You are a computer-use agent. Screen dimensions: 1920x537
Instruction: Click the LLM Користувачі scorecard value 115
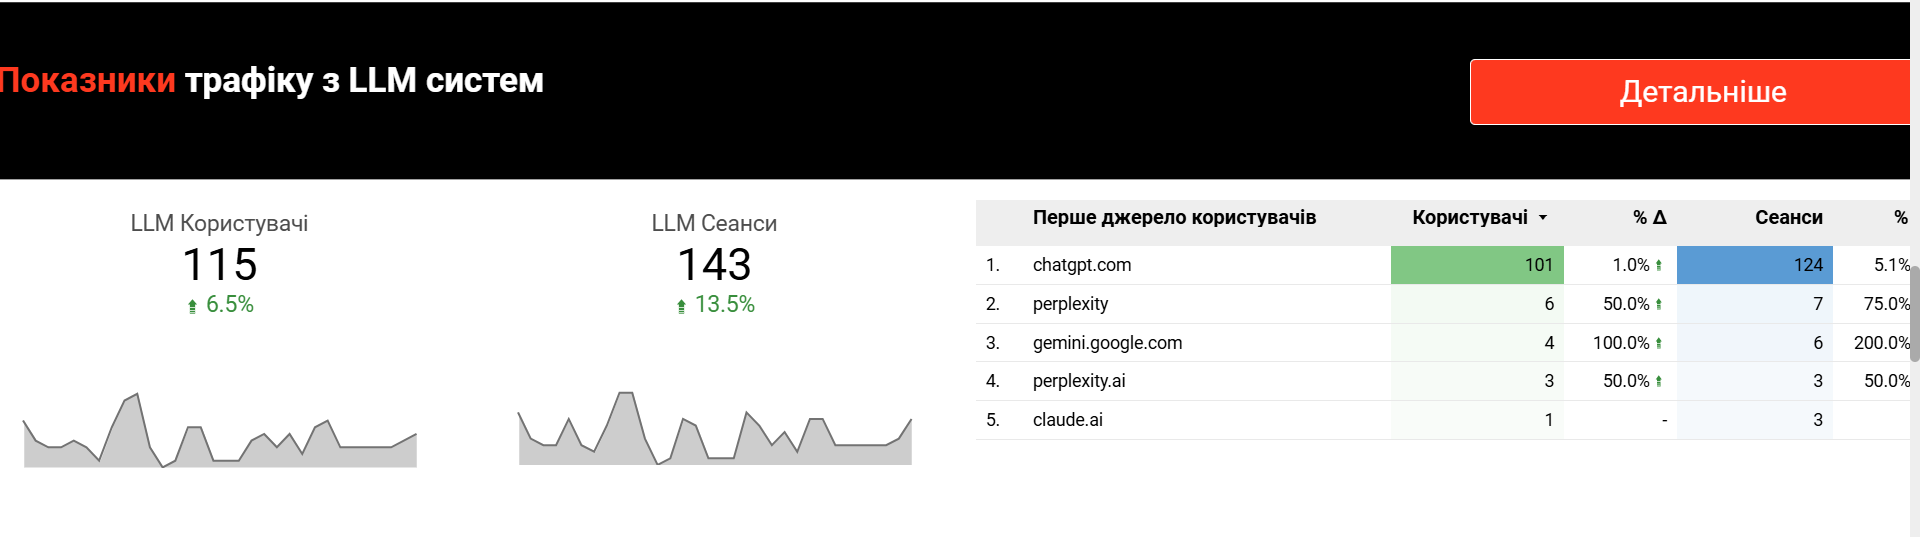click(x=220, y=265)
